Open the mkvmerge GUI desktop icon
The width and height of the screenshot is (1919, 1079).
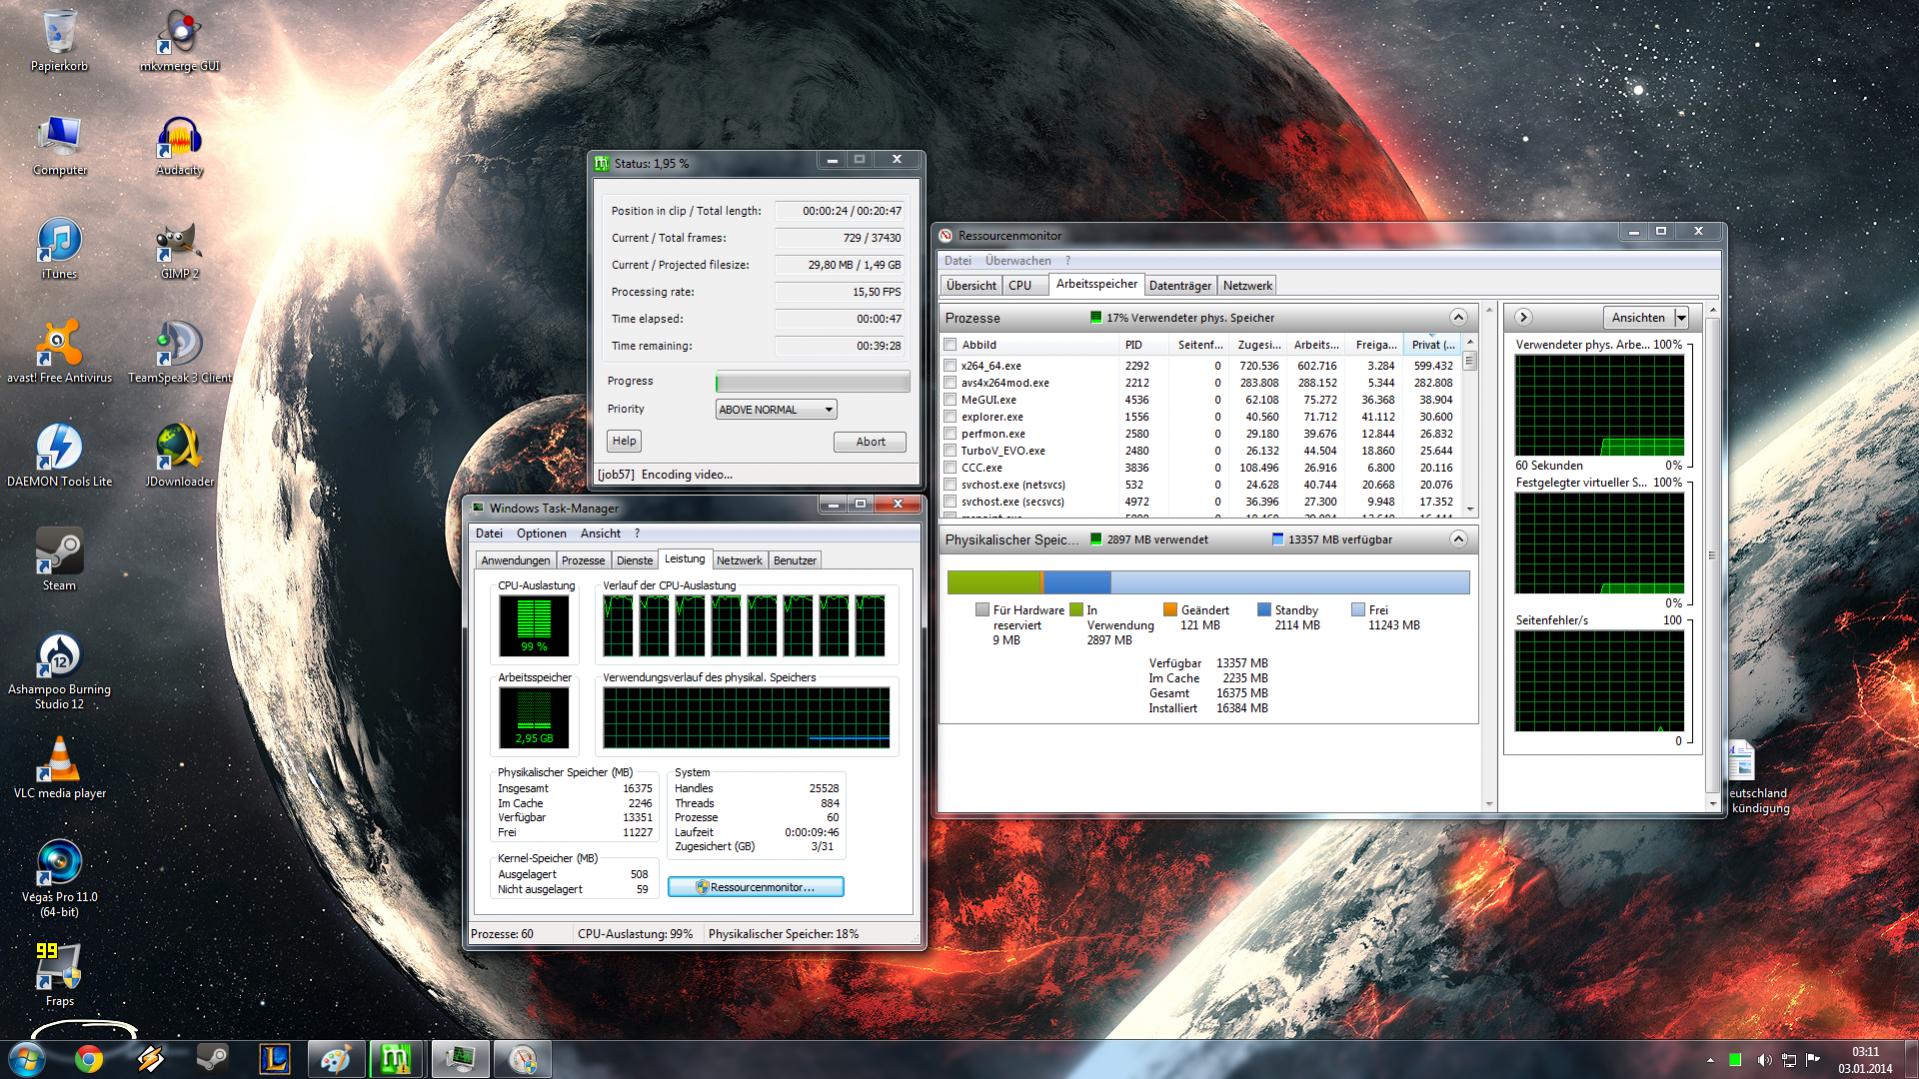click(179, 40)
